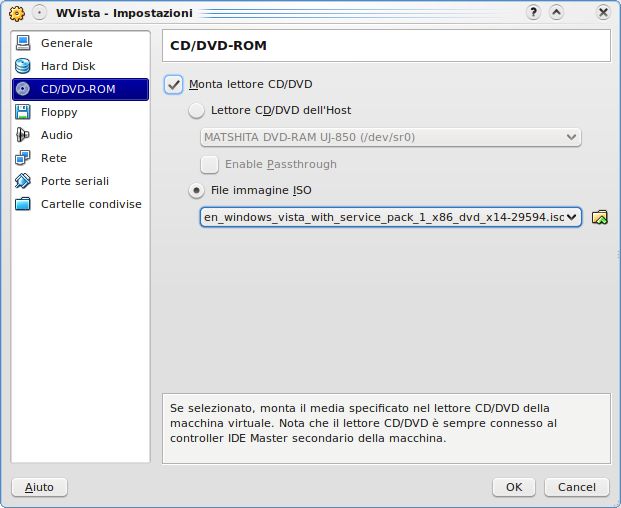621x508 pixels.
Task: Click the File immagine ISO label
Action: [x=261, y=190]
